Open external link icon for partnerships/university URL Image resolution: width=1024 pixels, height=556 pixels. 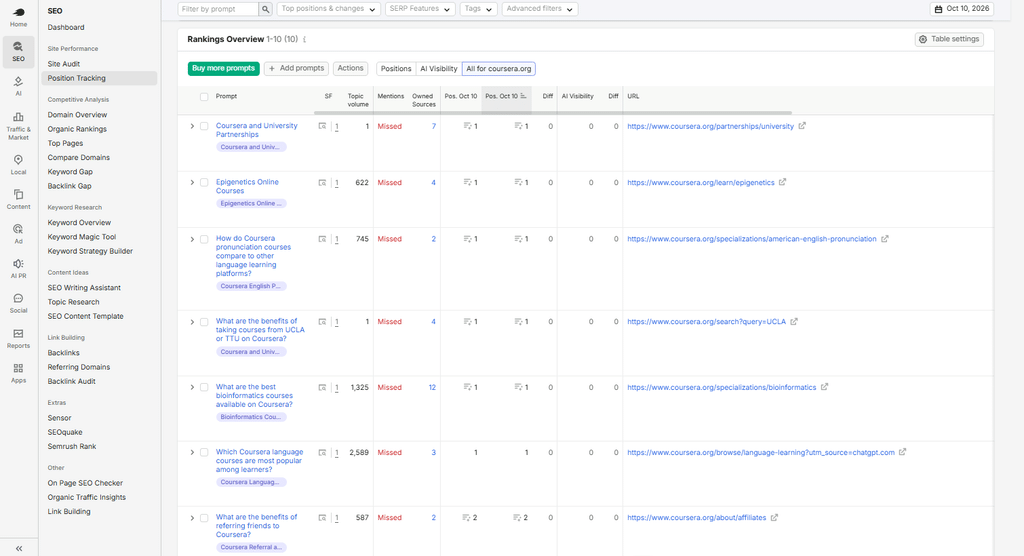click(x=802, y=126)
